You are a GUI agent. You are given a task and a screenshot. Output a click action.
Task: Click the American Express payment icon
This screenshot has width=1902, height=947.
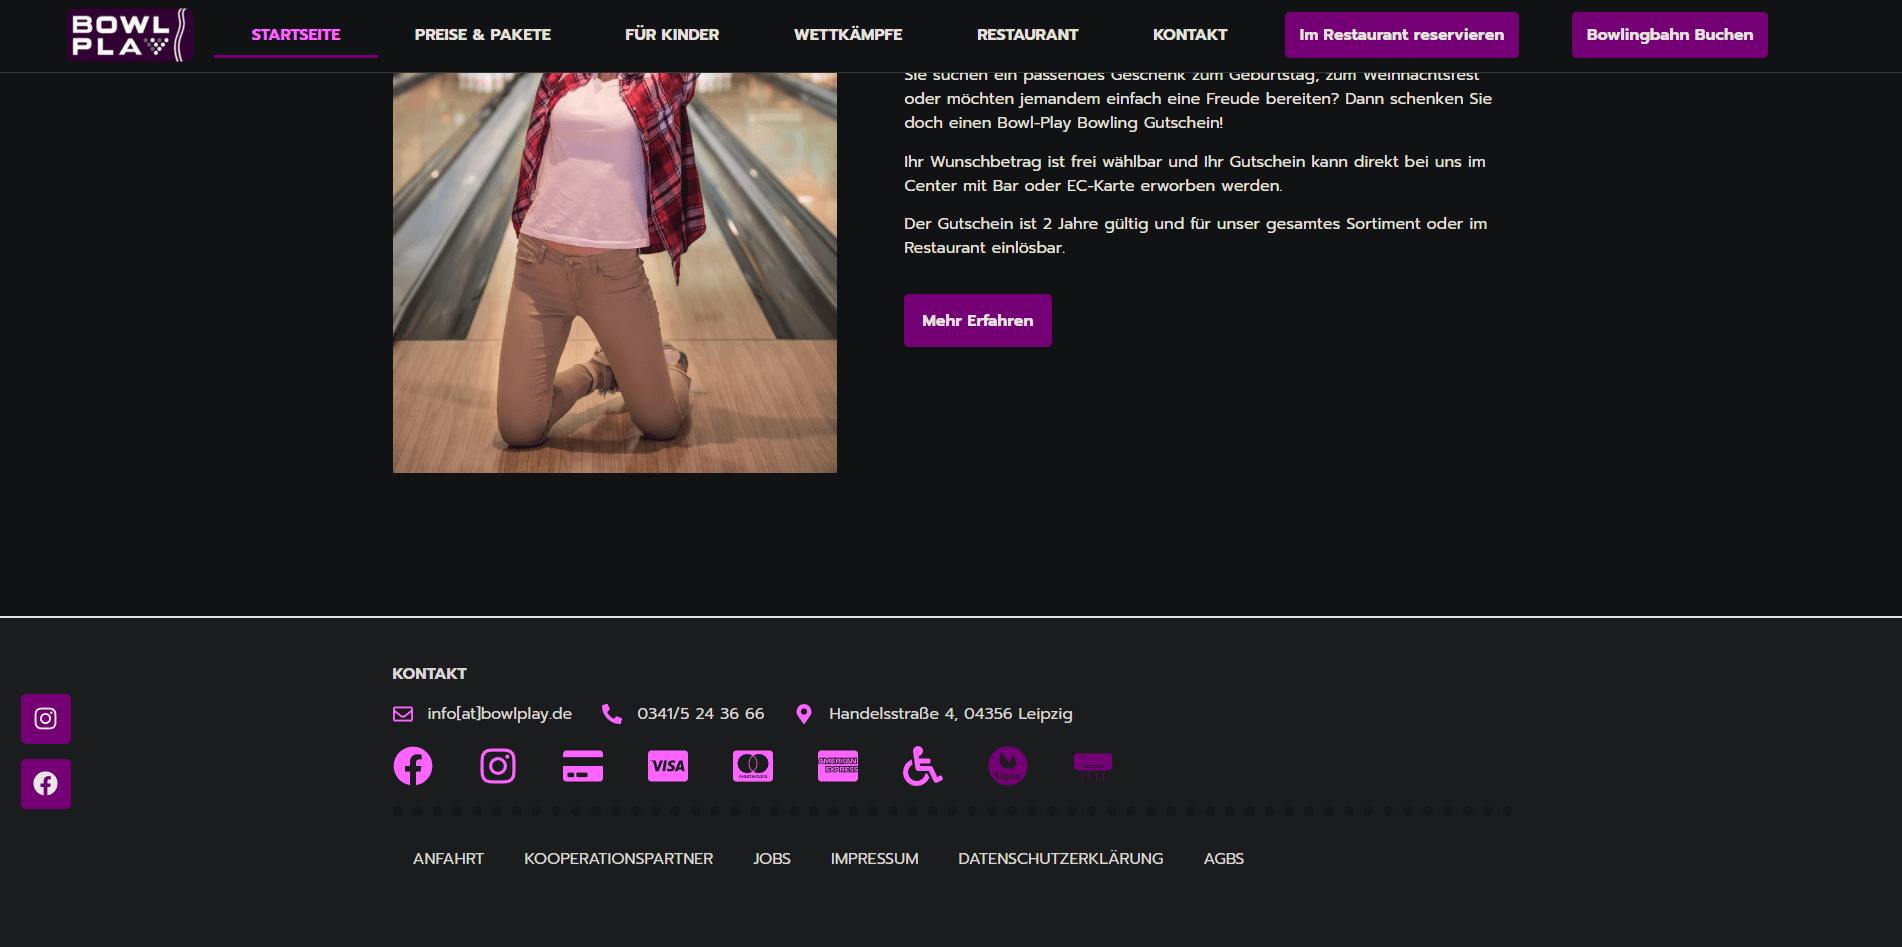point(838,766)
